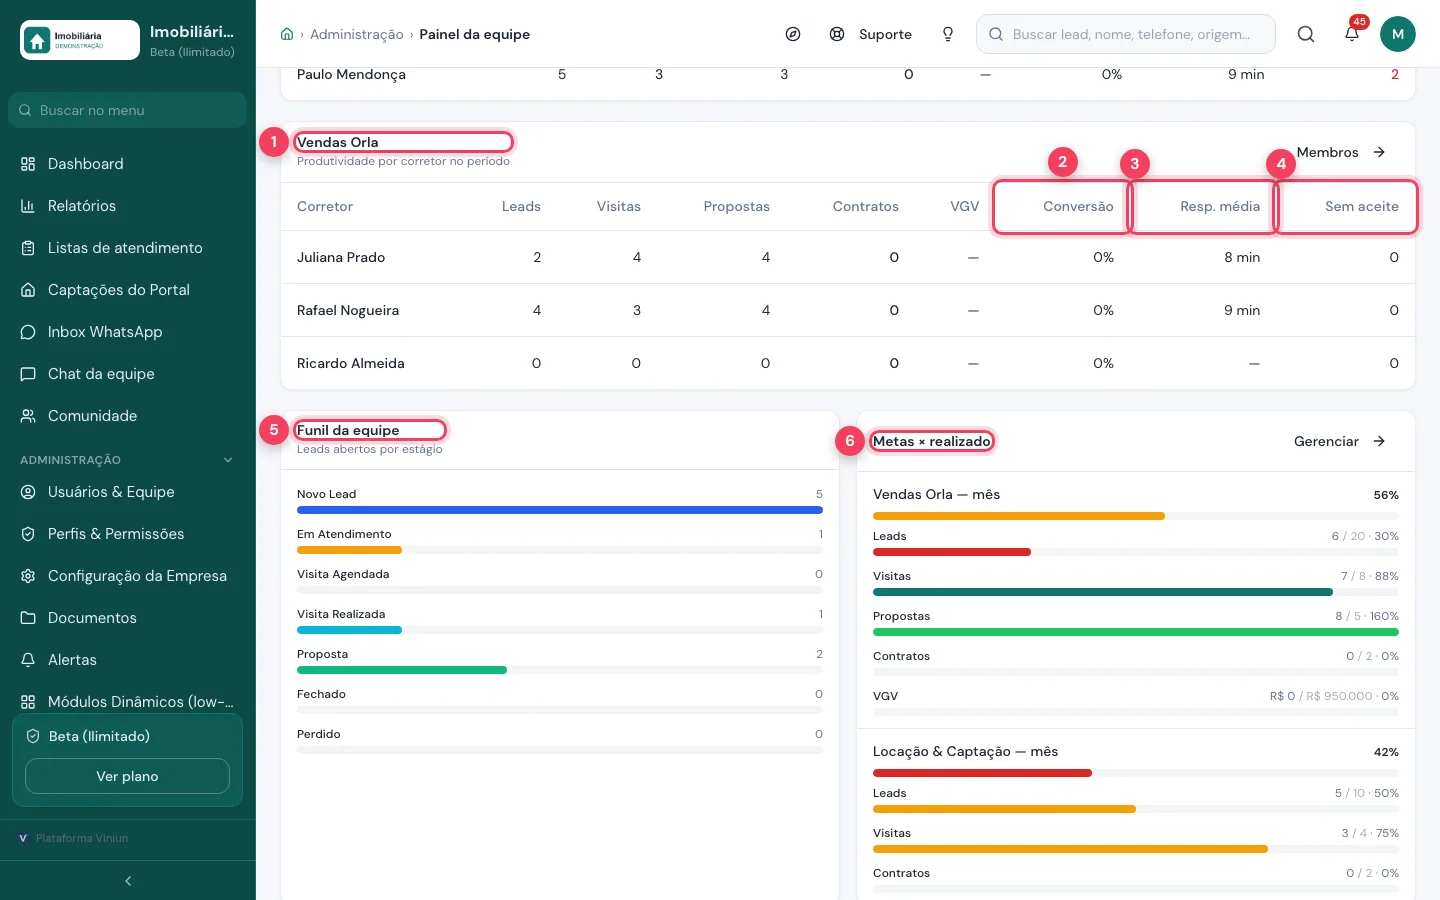The width and height of the screenshot is (1440, 900).
Task: Click the lightbulb tips icon
Action: 948,34
